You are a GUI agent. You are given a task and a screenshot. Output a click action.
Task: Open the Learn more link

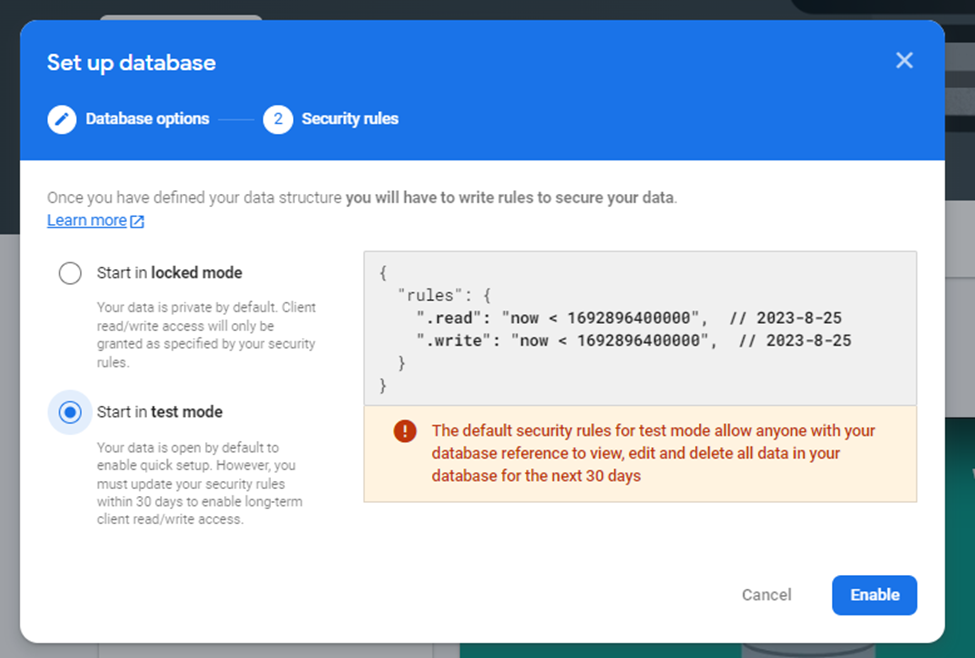[x=87, y=221]
